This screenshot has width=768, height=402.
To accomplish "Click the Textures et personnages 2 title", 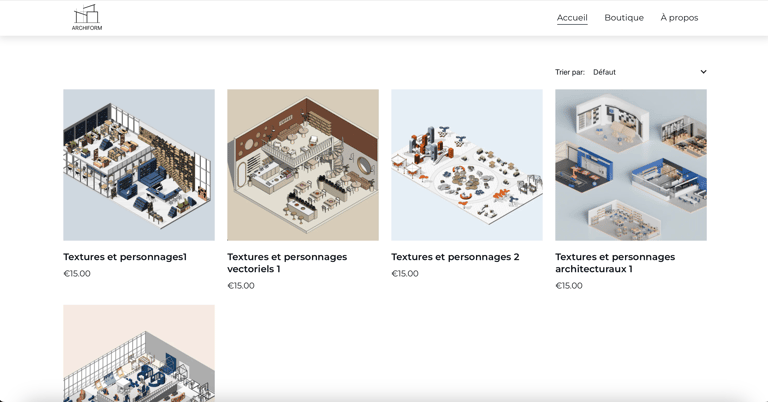I will tap(455, 257).
